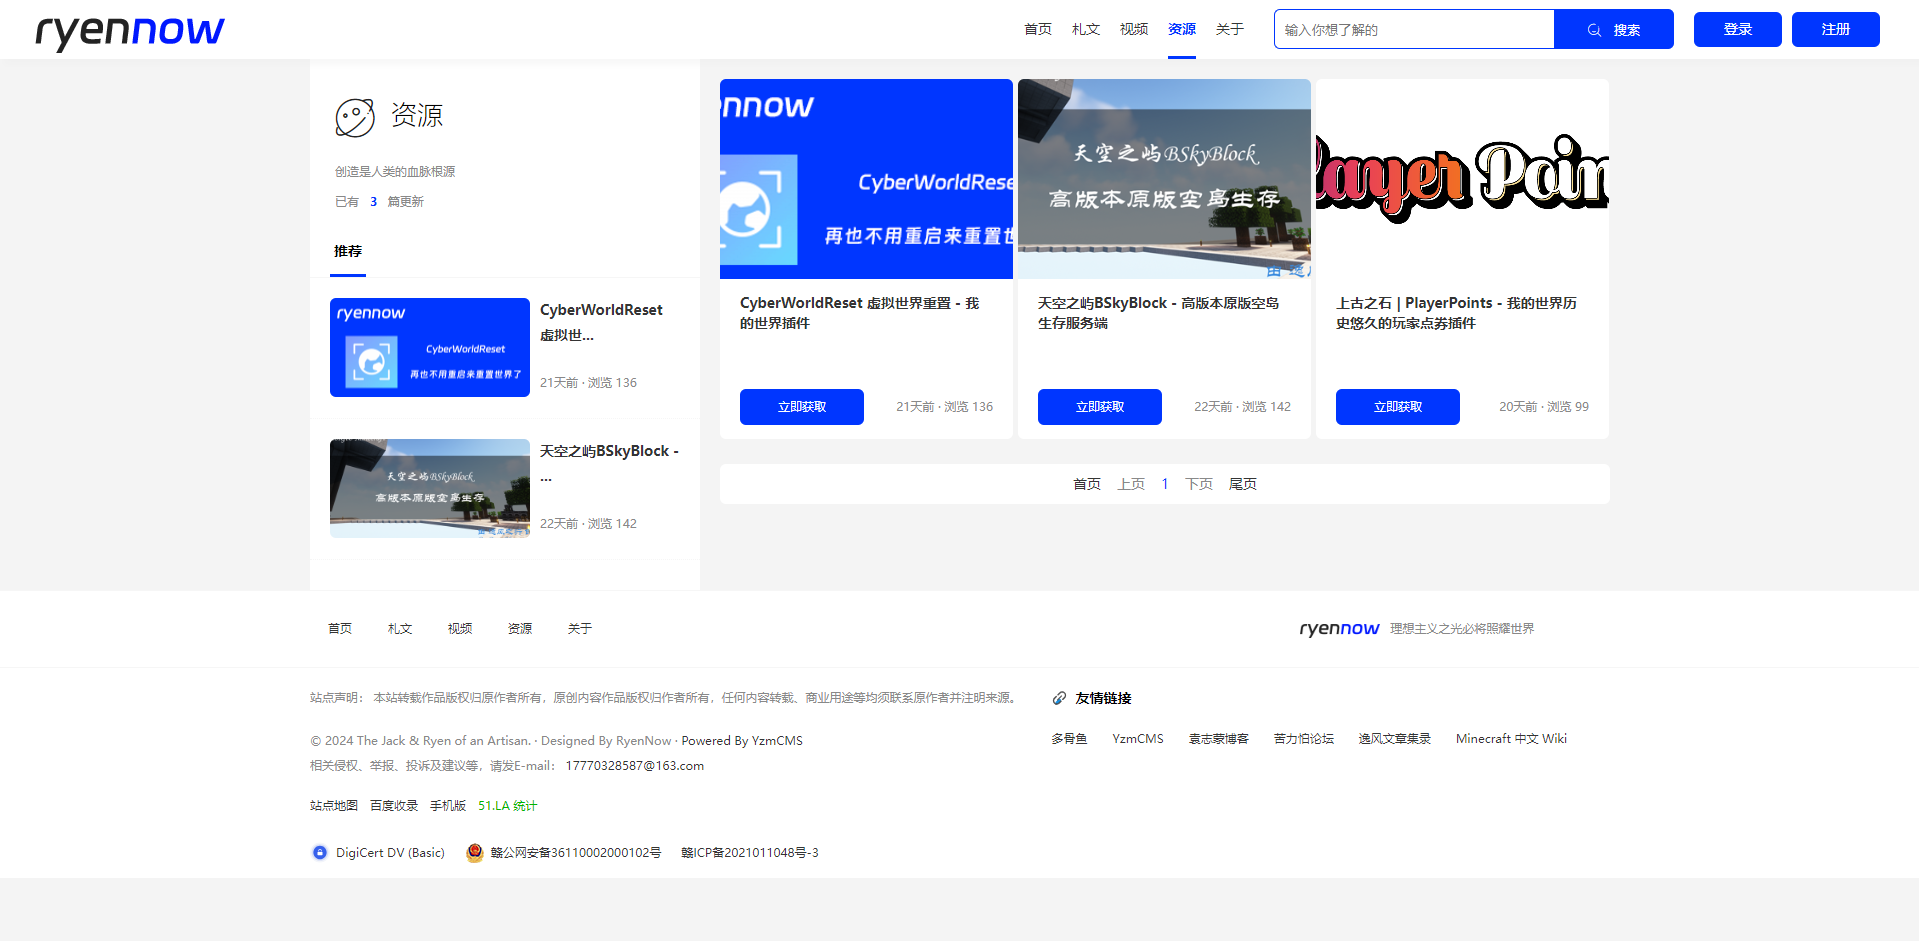Click the 赣公网安备36110002000102号 link

click(576, 853)
